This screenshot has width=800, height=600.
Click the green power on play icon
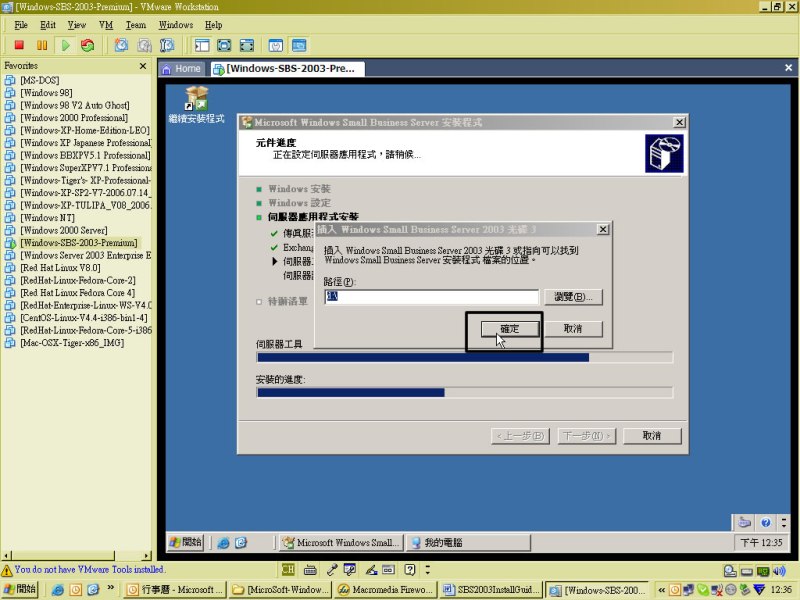65,45
